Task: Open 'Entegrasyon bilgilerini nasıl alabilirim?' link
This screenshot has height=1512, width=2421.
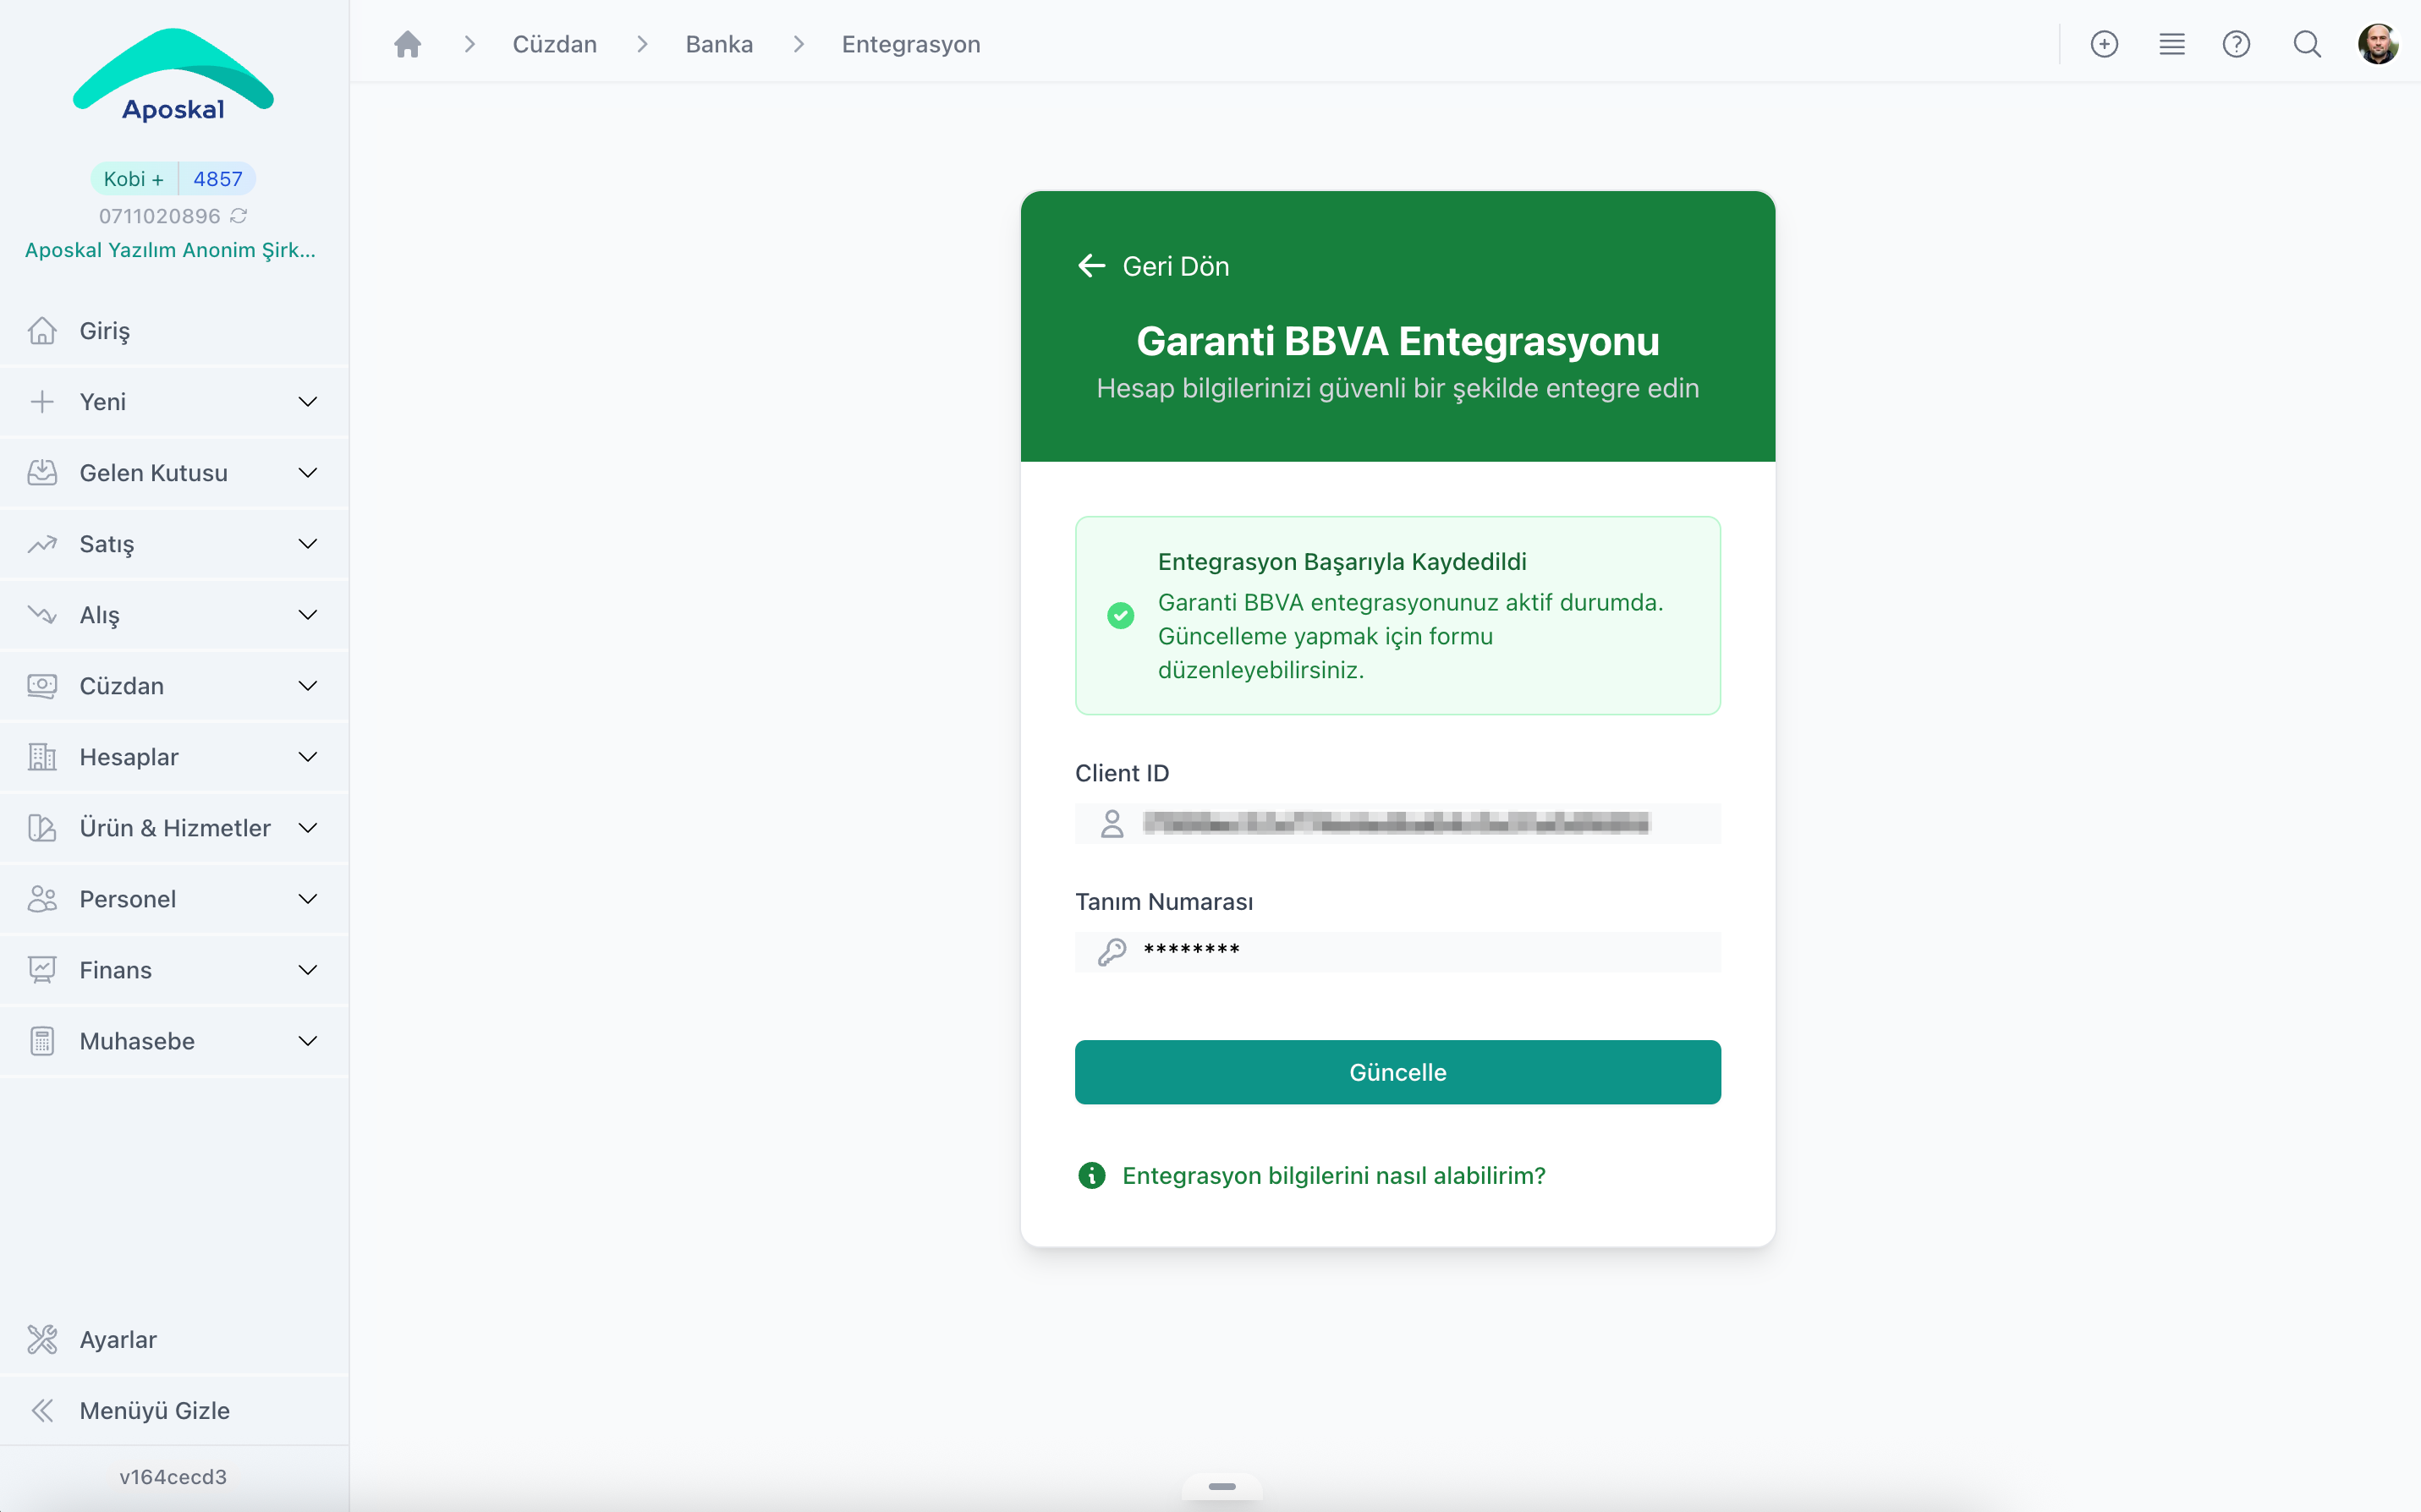Action: click(1333, 1175)
